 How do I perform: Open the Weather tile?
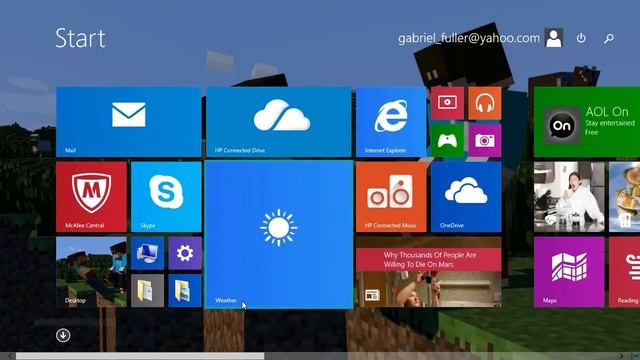click(279, 234)
